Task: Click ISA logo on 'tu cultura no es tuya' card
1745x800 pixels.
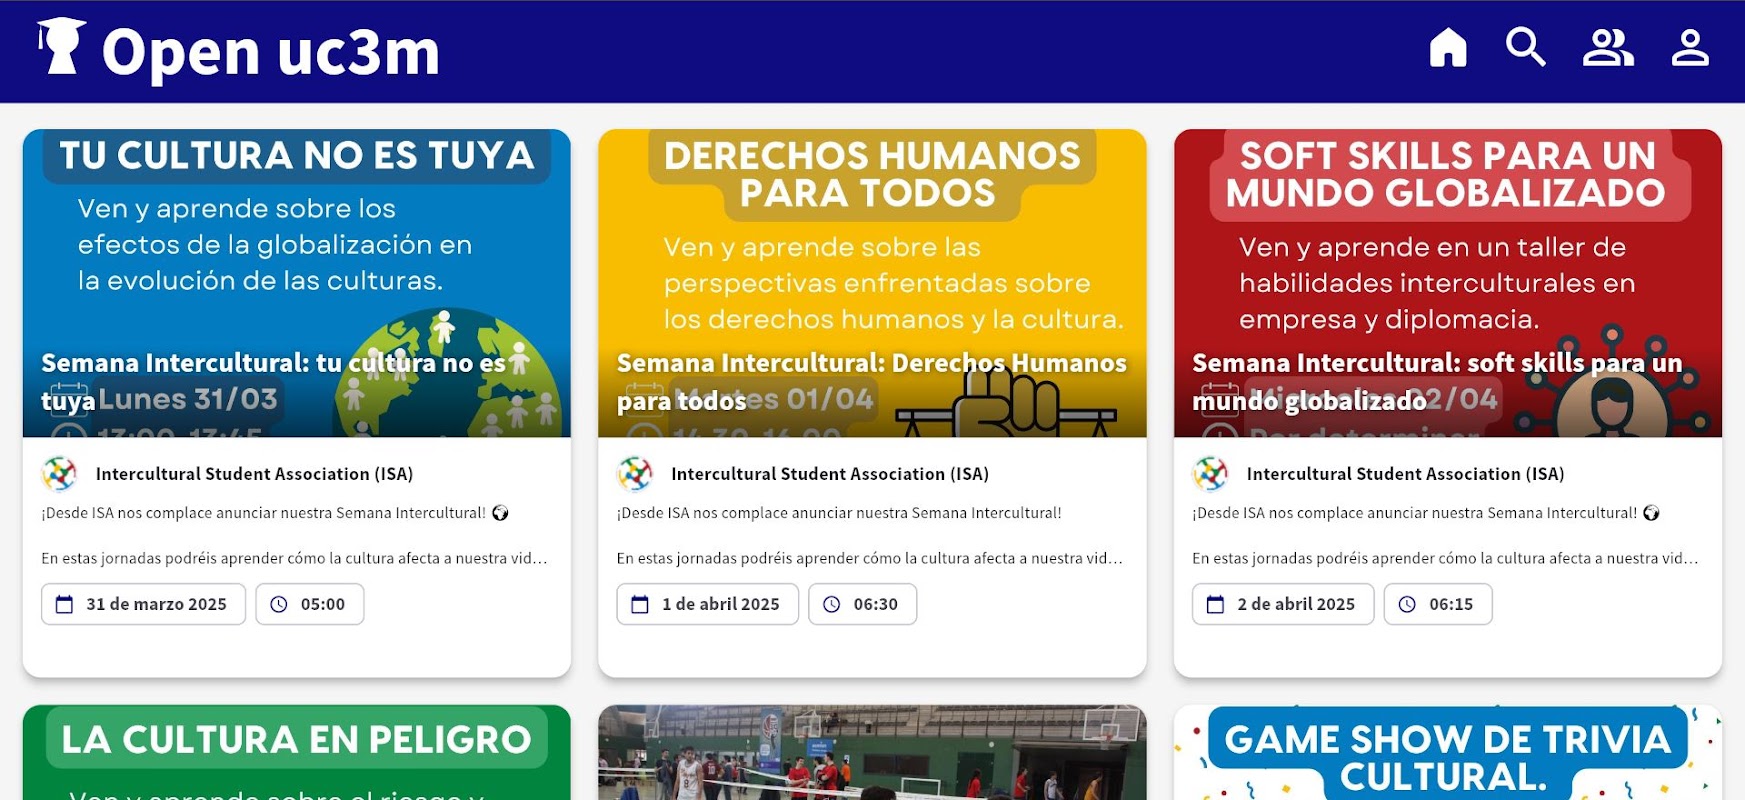Action: click(59, 474)
